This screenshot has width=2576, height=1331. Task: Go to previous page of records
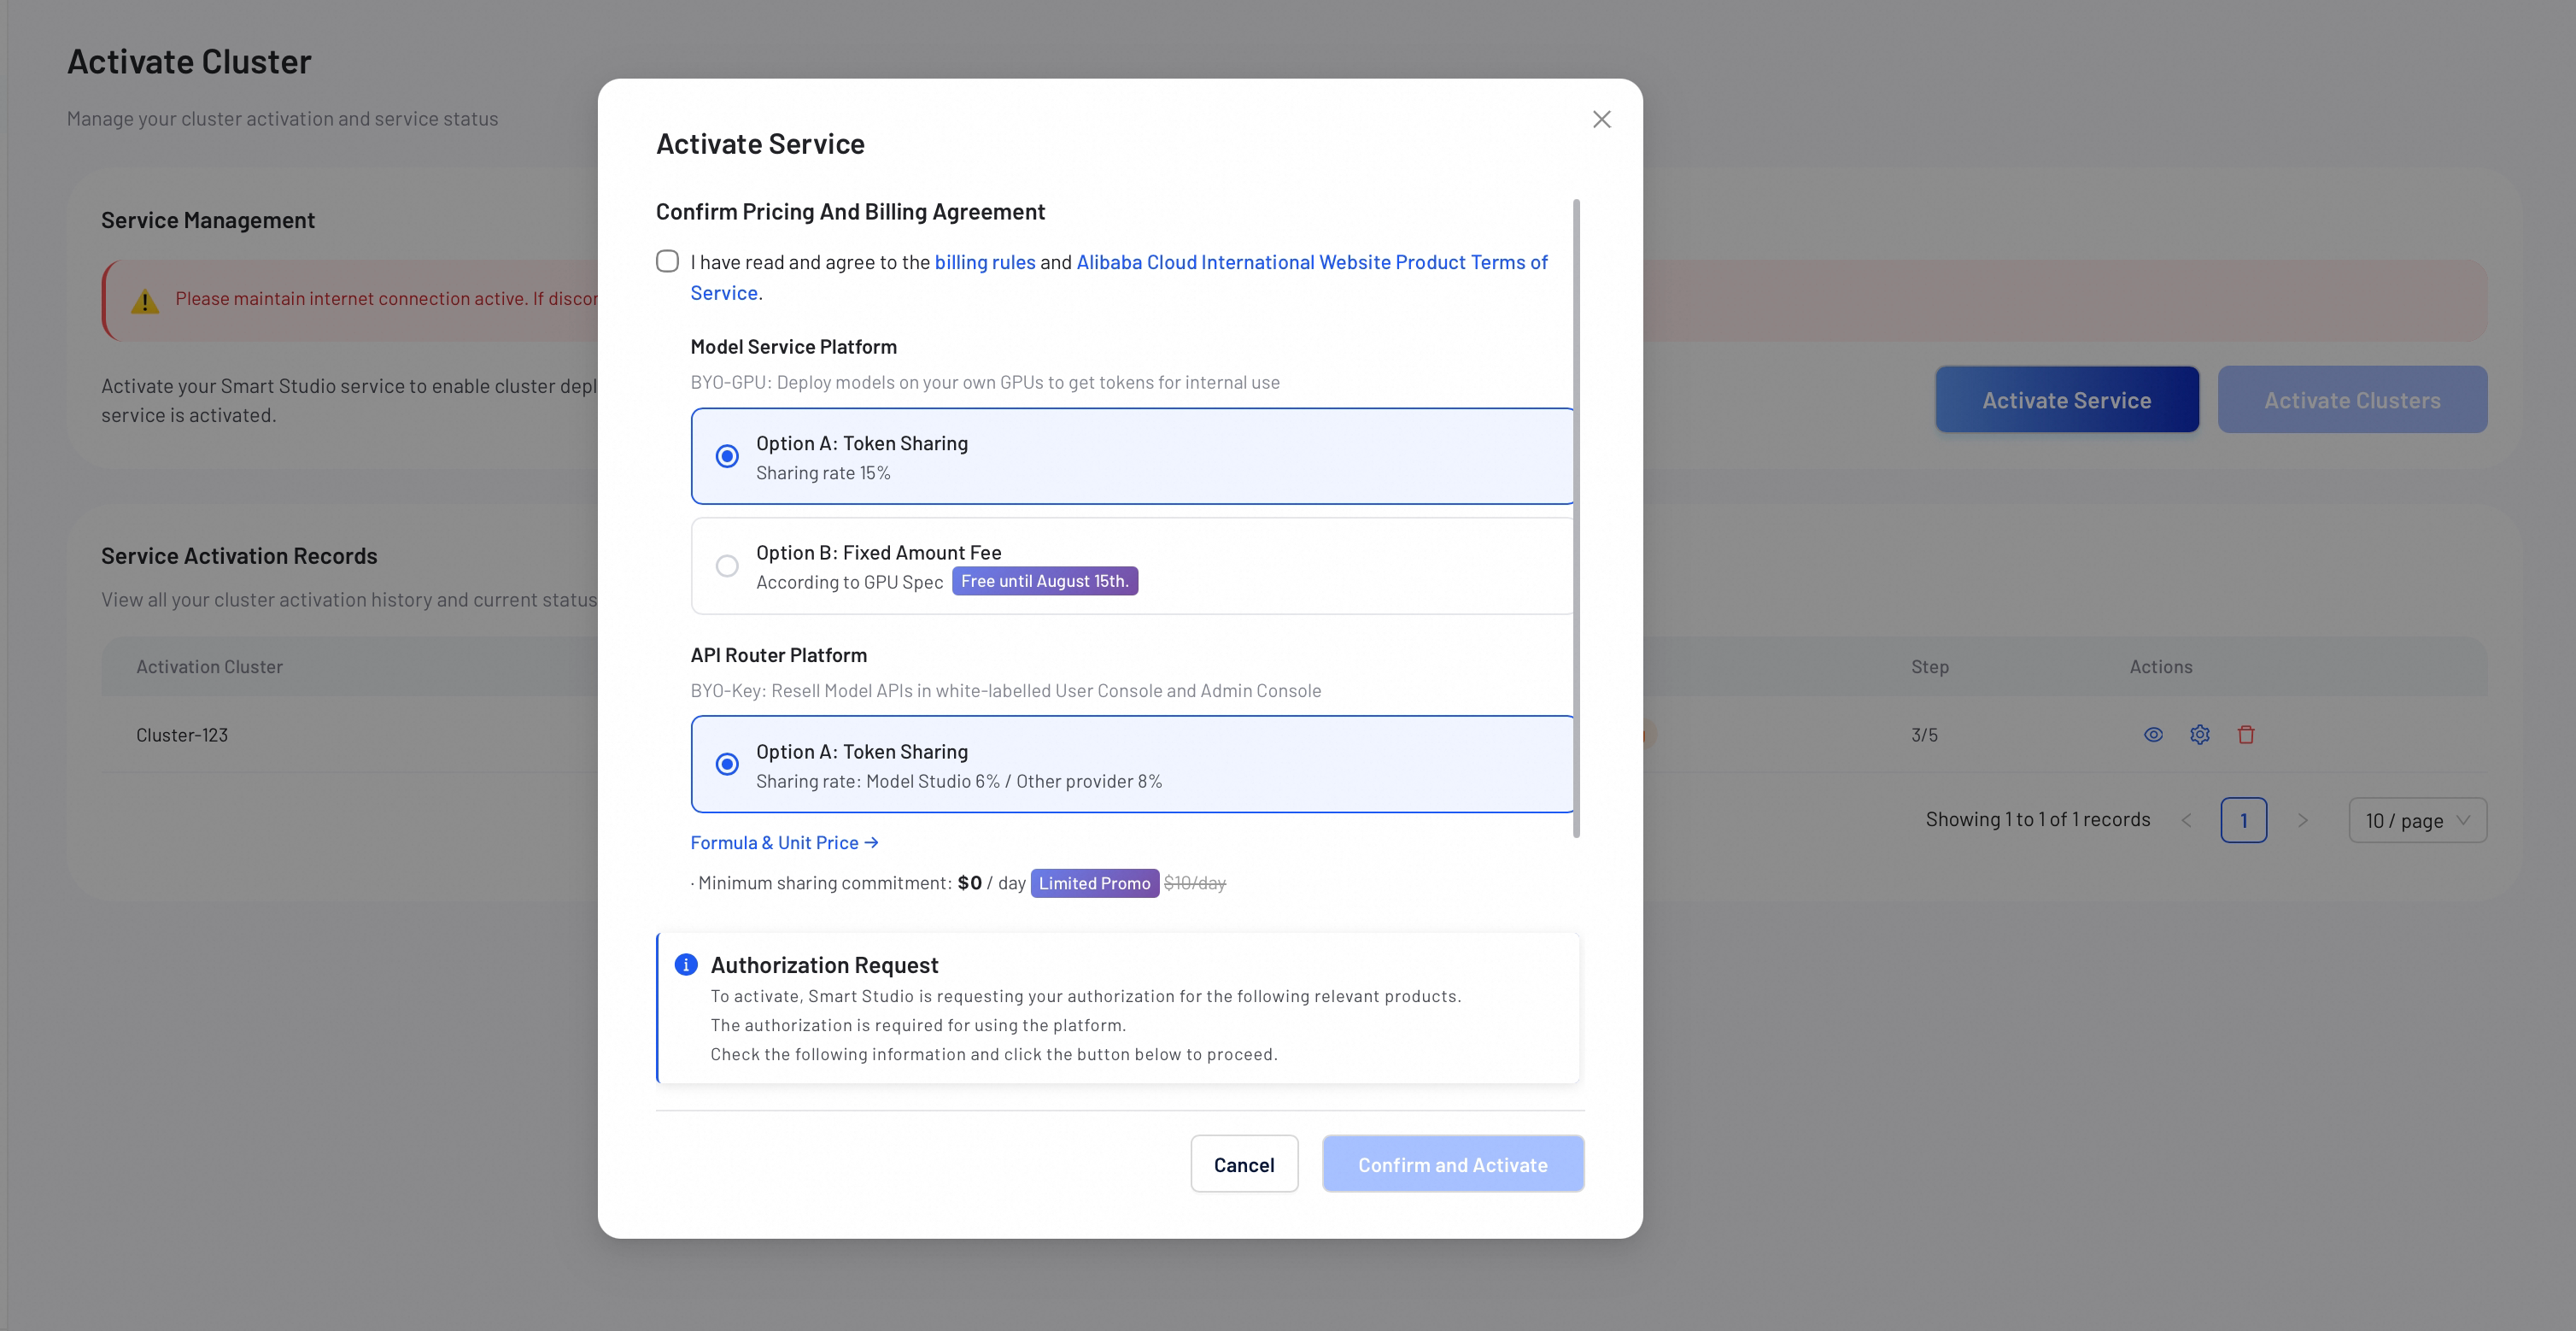point(2186,820)
